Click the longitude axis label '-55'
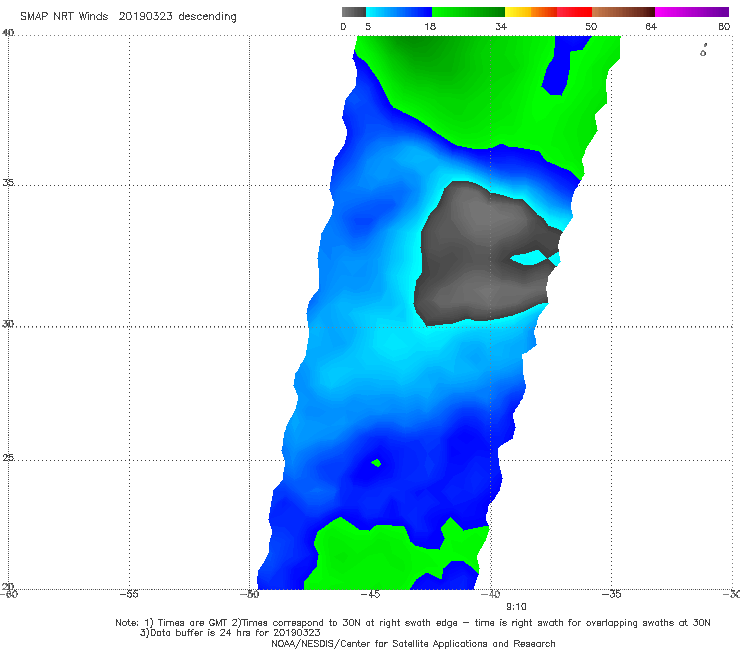The image size is (740, 650). 129,594
